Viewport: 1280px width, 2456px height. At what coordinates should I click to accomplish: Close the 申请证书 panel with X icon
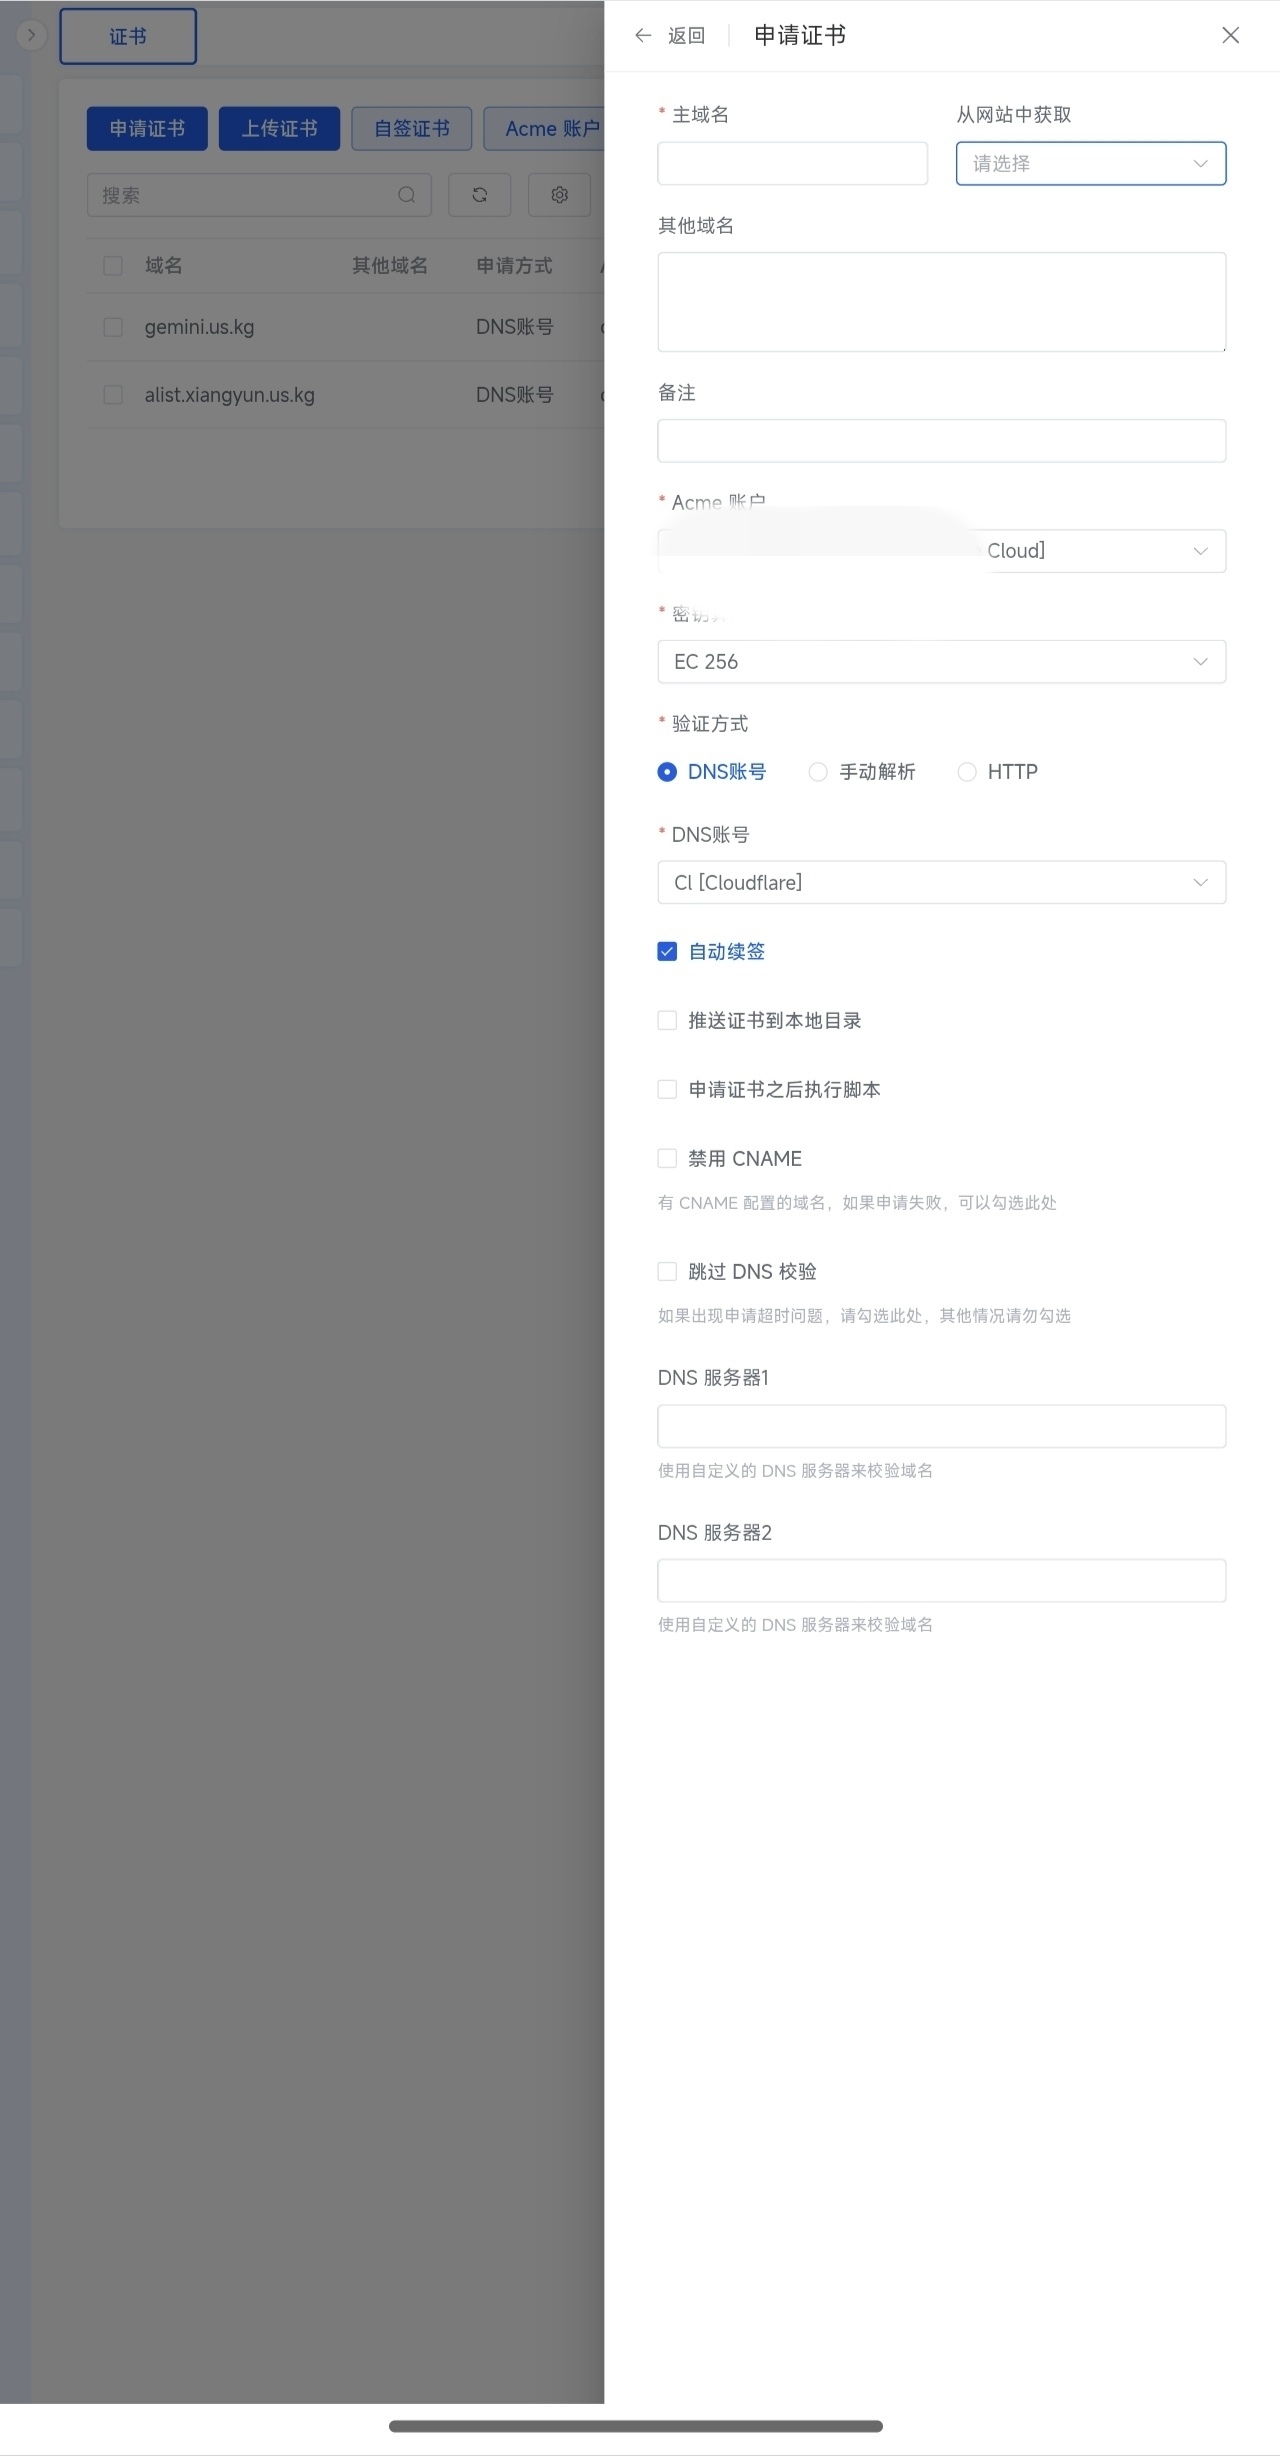coord(1230,36)
